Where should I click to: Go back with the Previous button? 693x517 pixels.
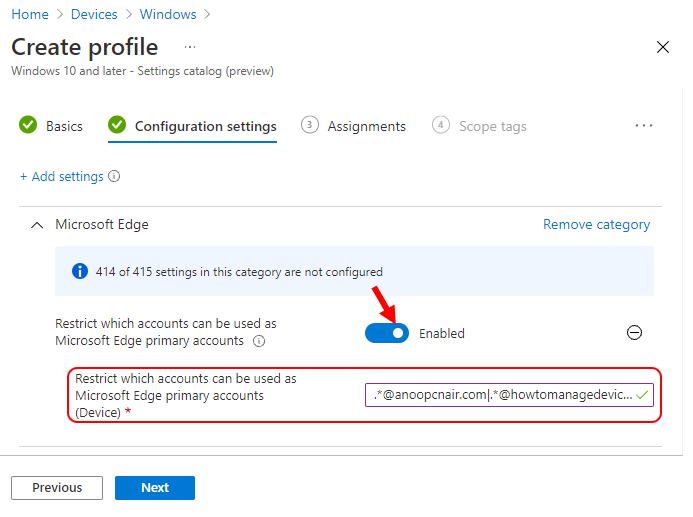pyautogui.click(x=57, y=488)
